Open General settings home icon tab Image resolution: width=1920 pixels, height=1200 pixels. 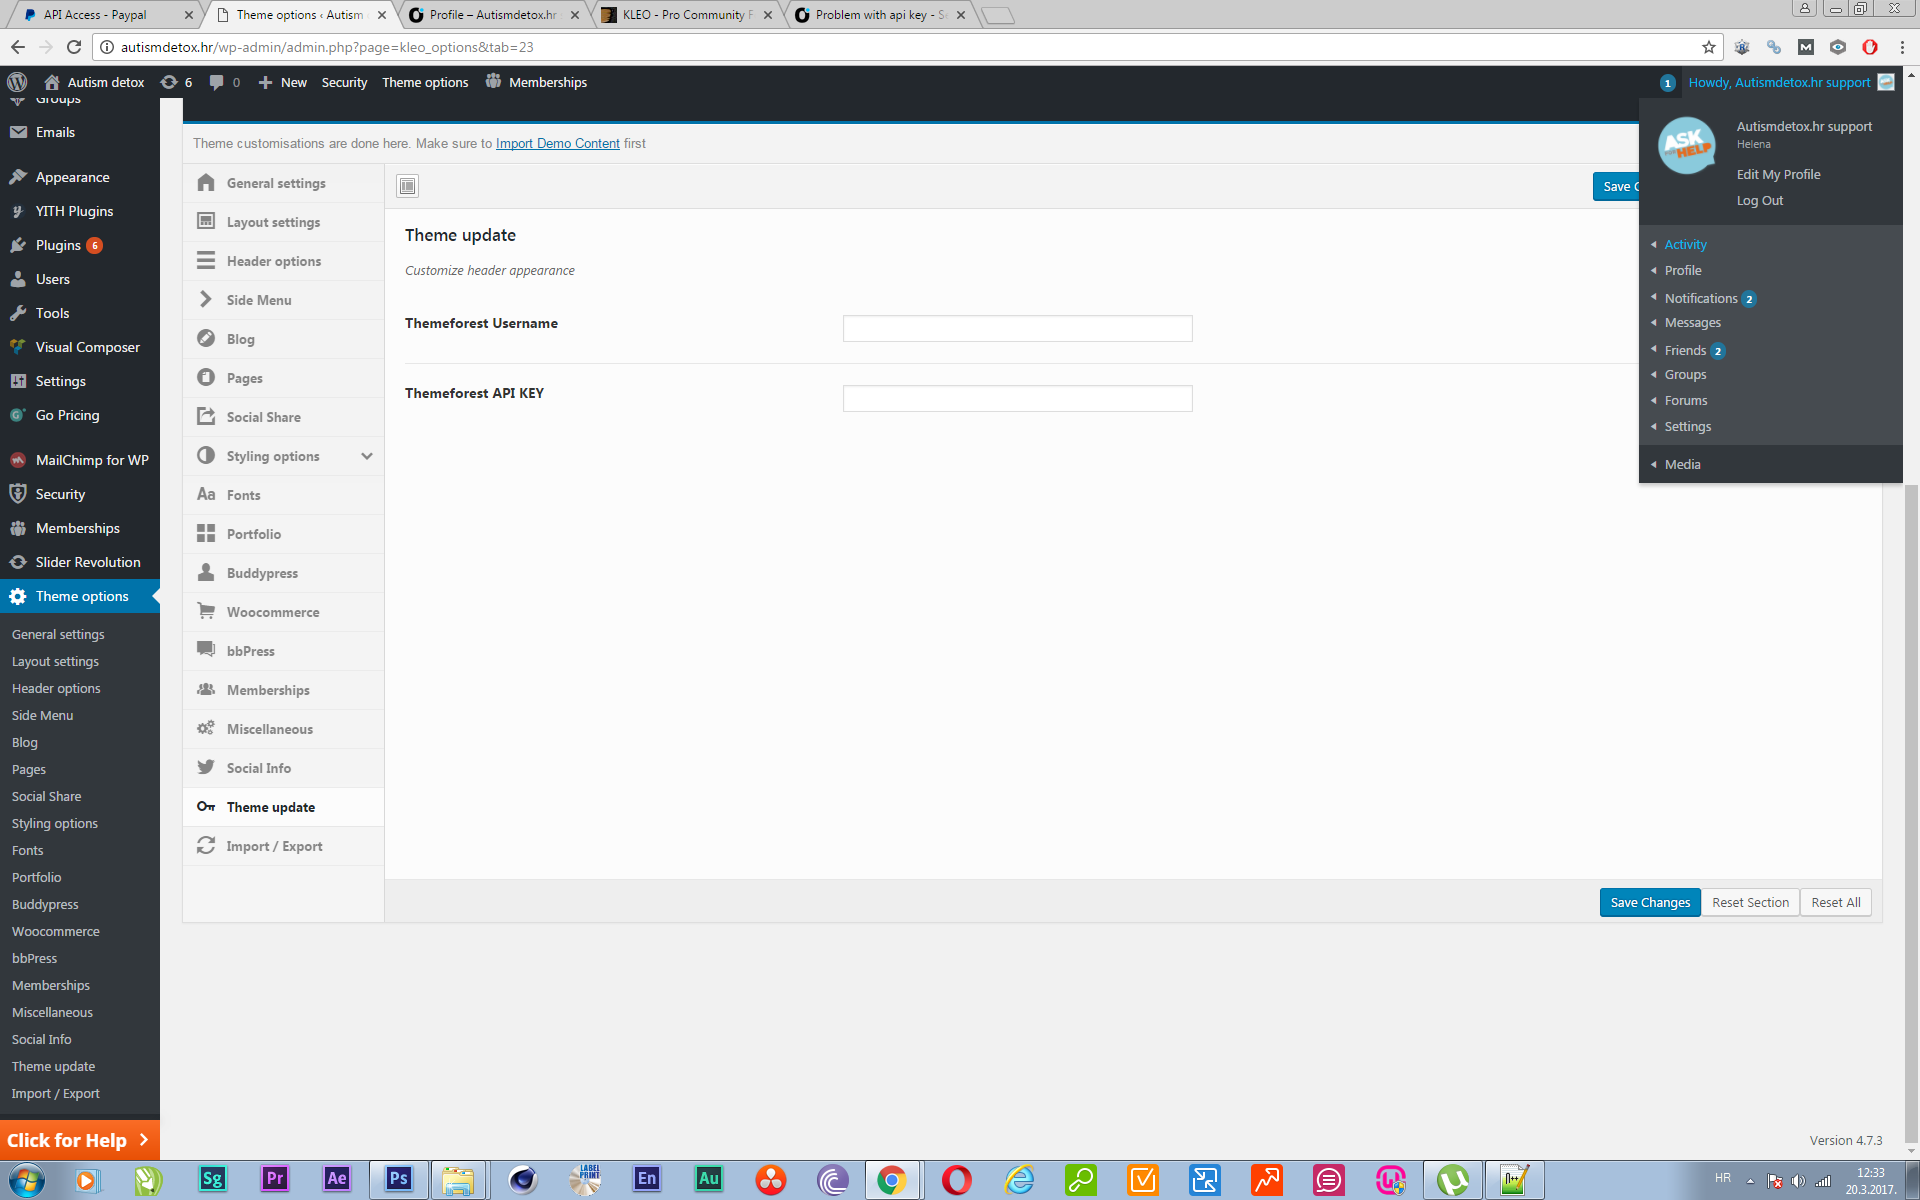pyautogui.click(x=206, y=183)
